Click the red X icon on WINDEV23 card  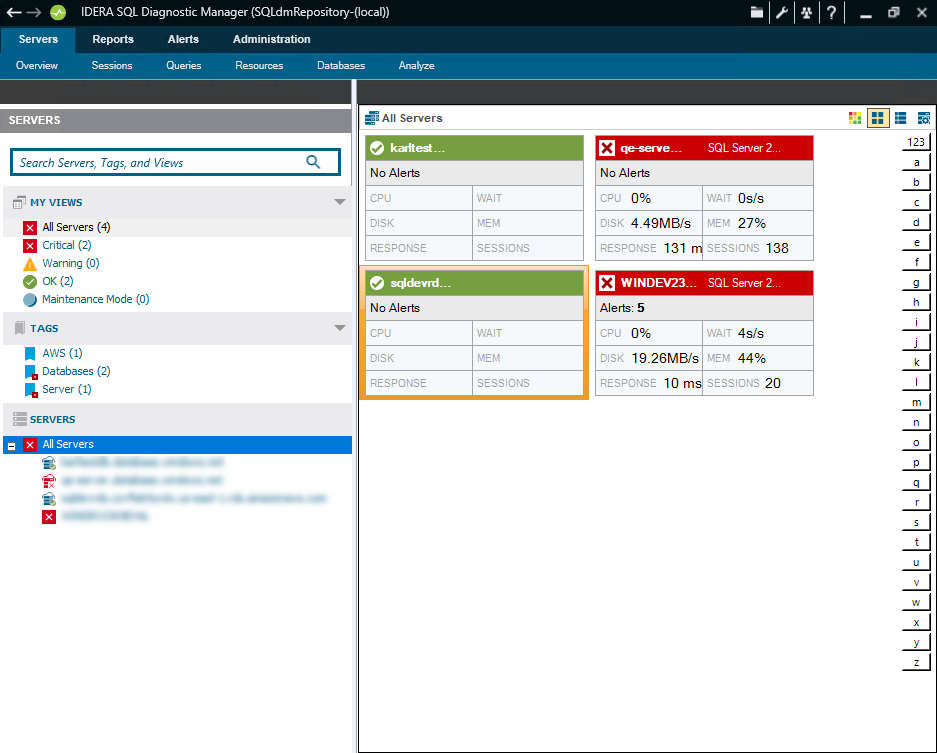(x=607, y=283)
